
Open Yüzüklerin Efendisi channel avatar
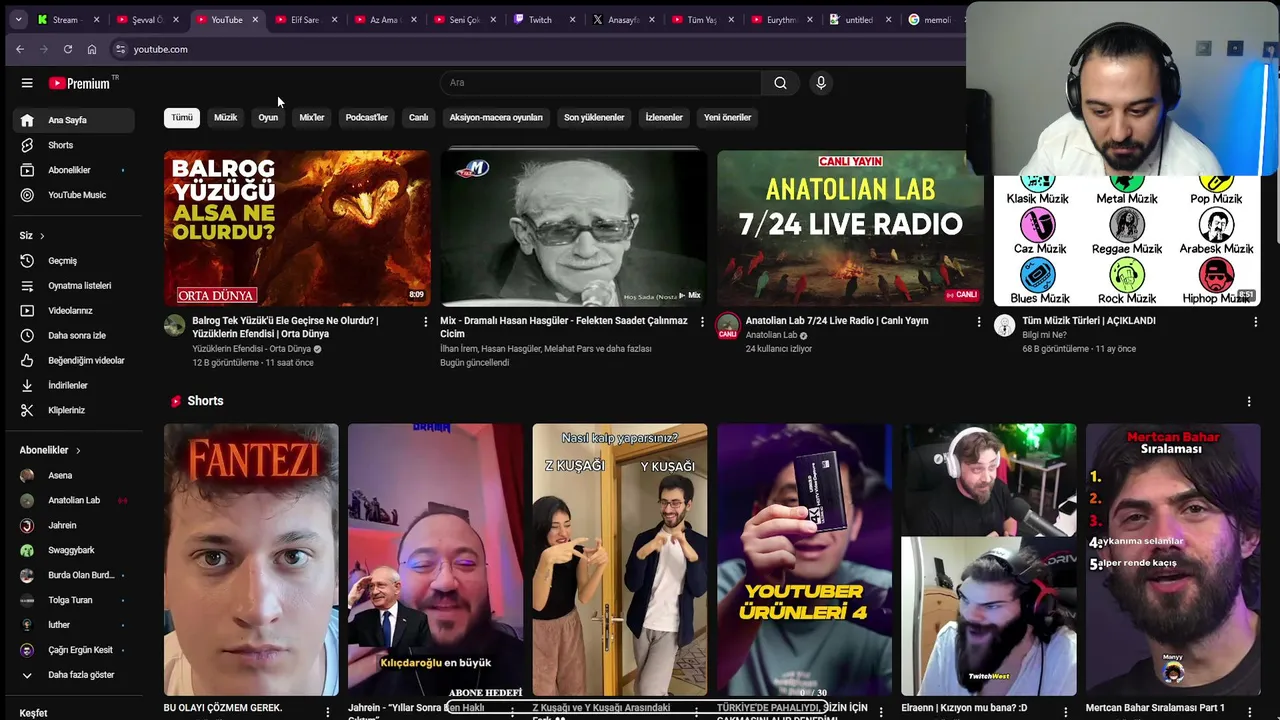click(175, 325)
